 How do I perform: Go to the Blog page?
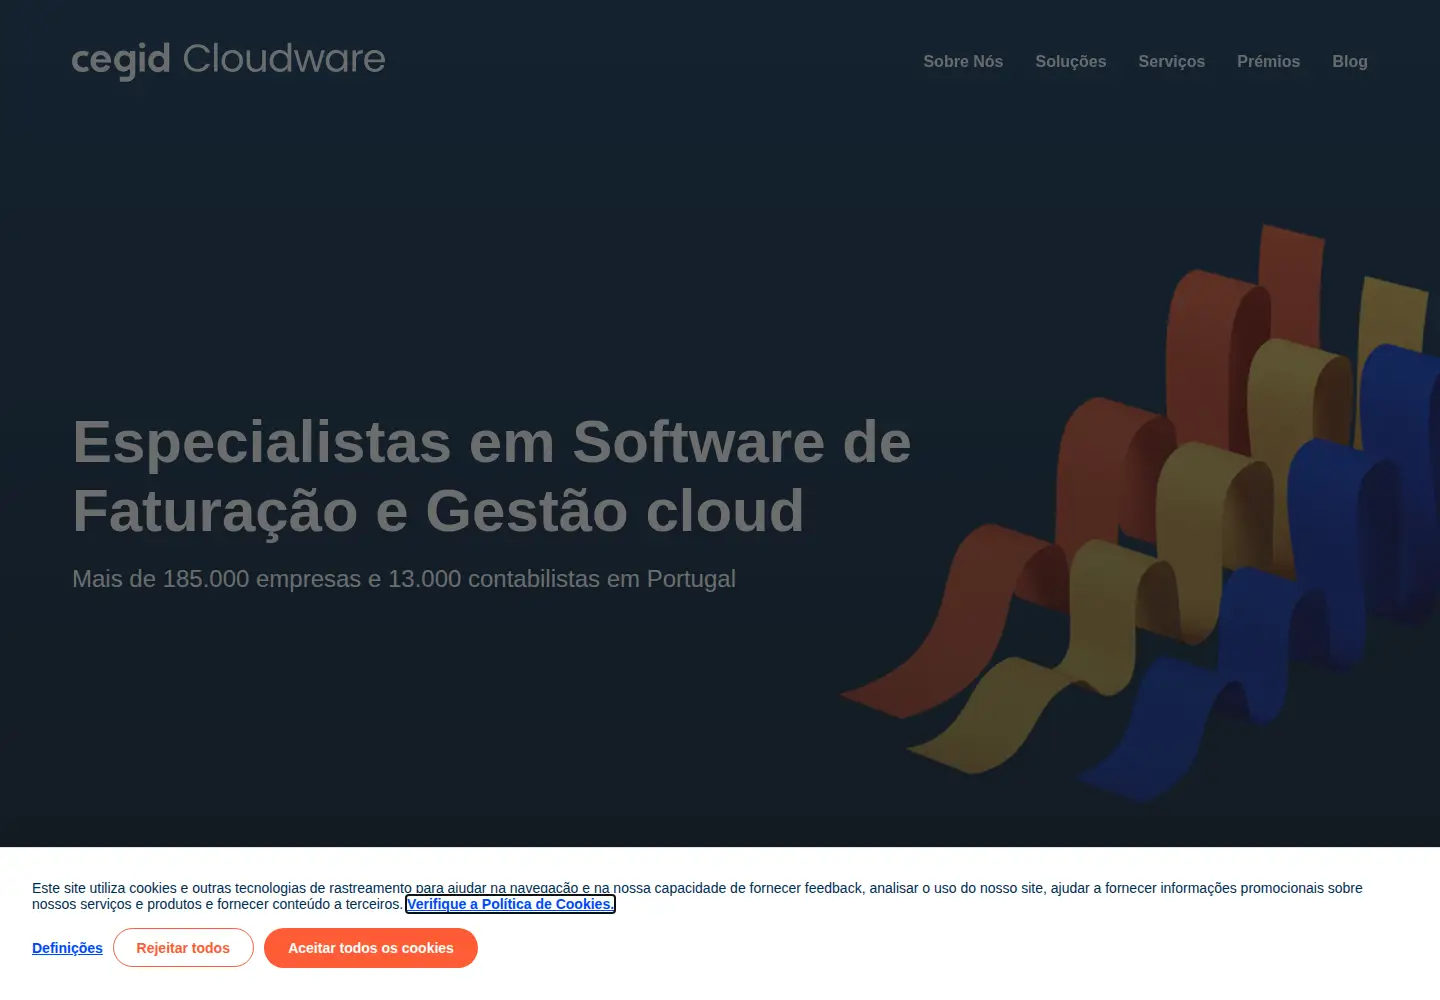click(1349, 61)
